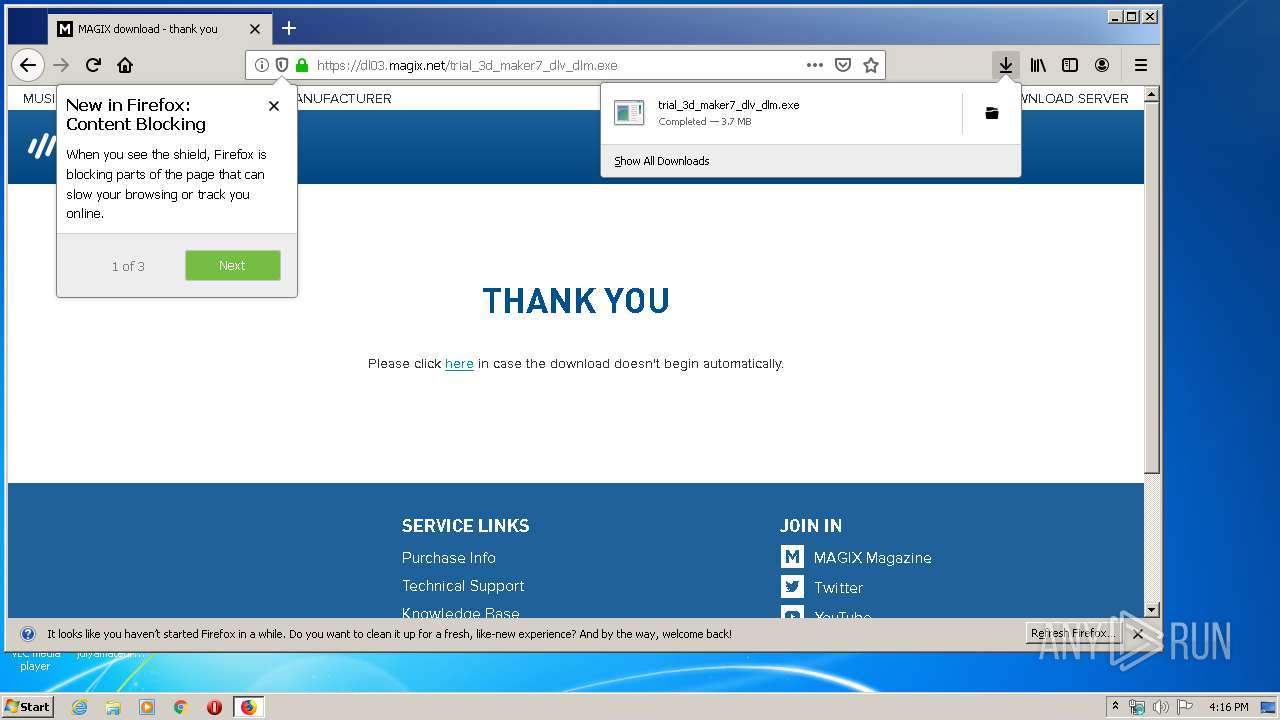
Task: Open the MAGIX Twitter link
Action: [x=838, y=588]
